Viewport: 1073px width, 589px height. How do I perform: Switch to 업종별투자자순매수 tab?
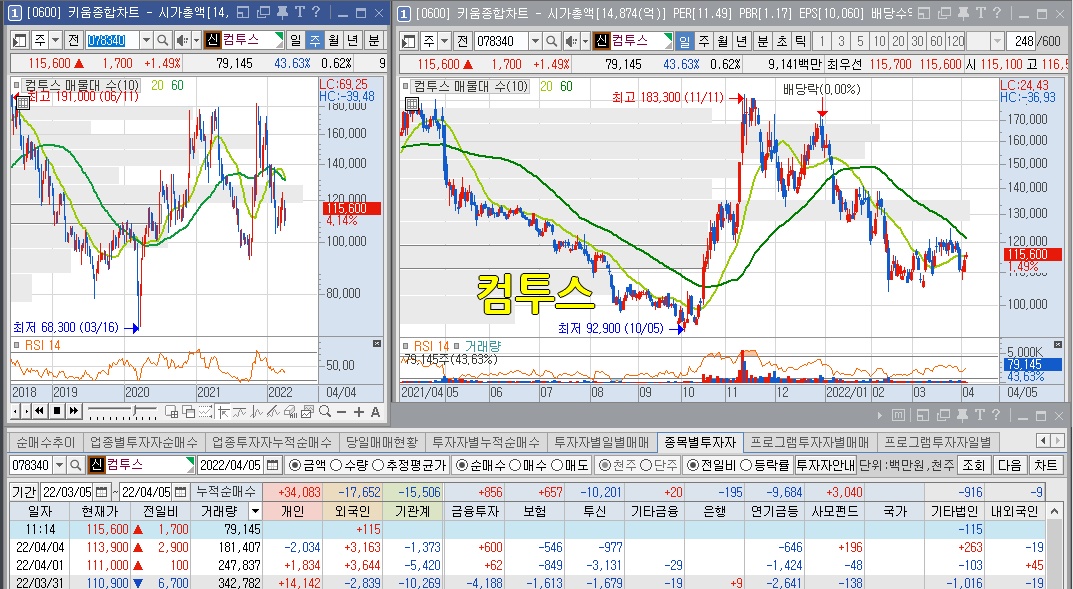[143, 442]
